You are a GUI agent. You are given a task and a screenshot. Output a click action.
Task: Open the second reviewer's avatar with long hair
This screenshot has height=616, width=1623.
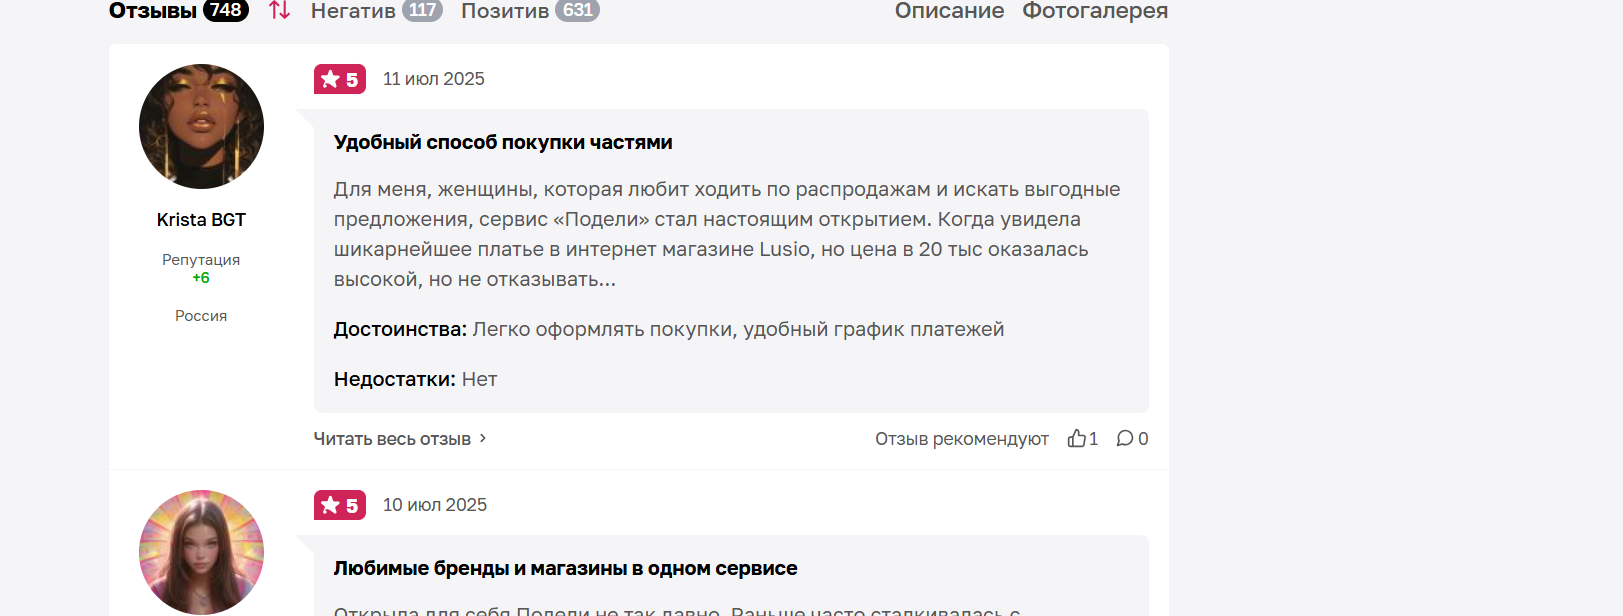pyautogui.click(x=201, y=552)
